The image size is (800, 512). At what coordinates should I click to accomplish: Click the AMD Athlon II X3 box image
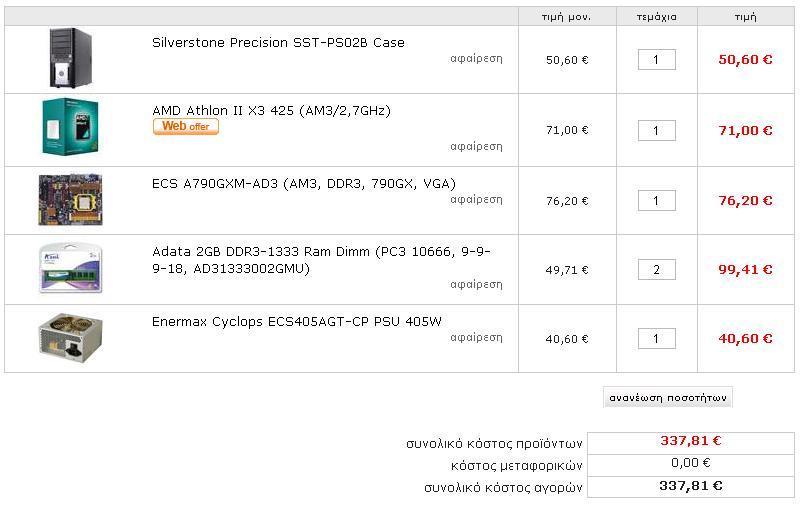[70, 127]
